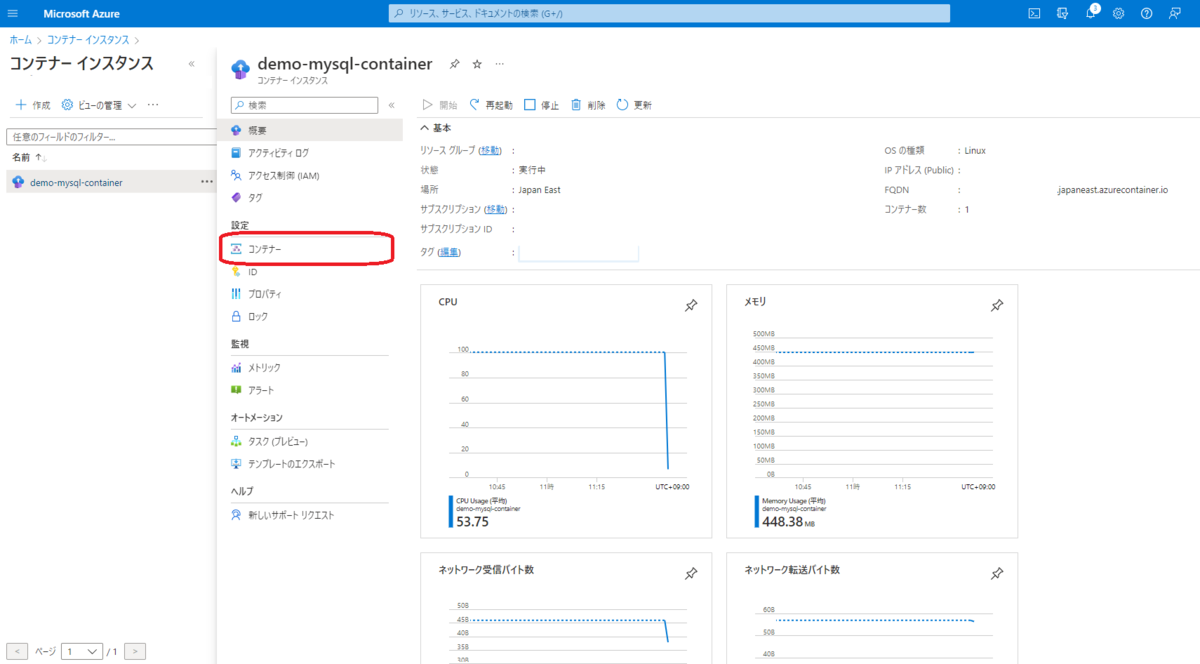Click the 停止 stop toolbar button

[x=541, y=105]
